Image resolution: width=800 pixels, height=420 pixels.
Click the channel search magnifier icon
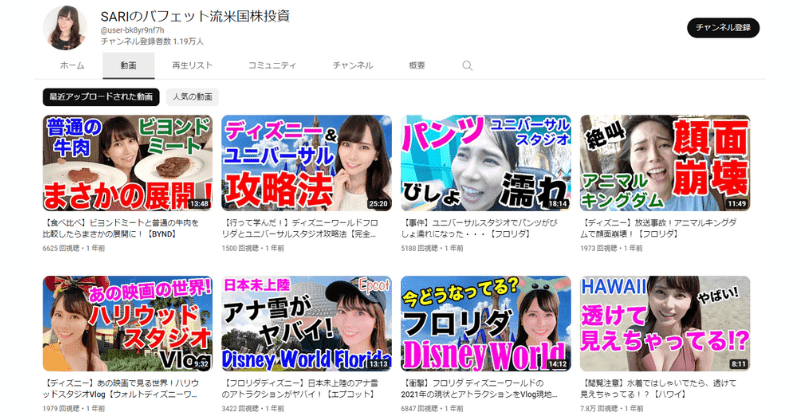click(x=467, y=66)
